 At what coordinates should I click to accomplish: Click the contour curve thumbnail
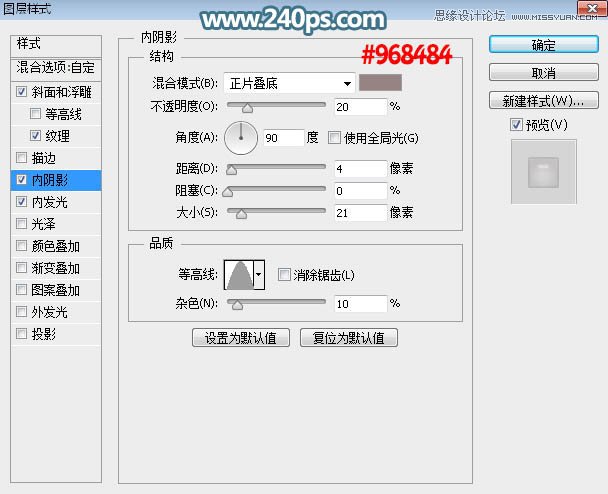pos(239,275)
